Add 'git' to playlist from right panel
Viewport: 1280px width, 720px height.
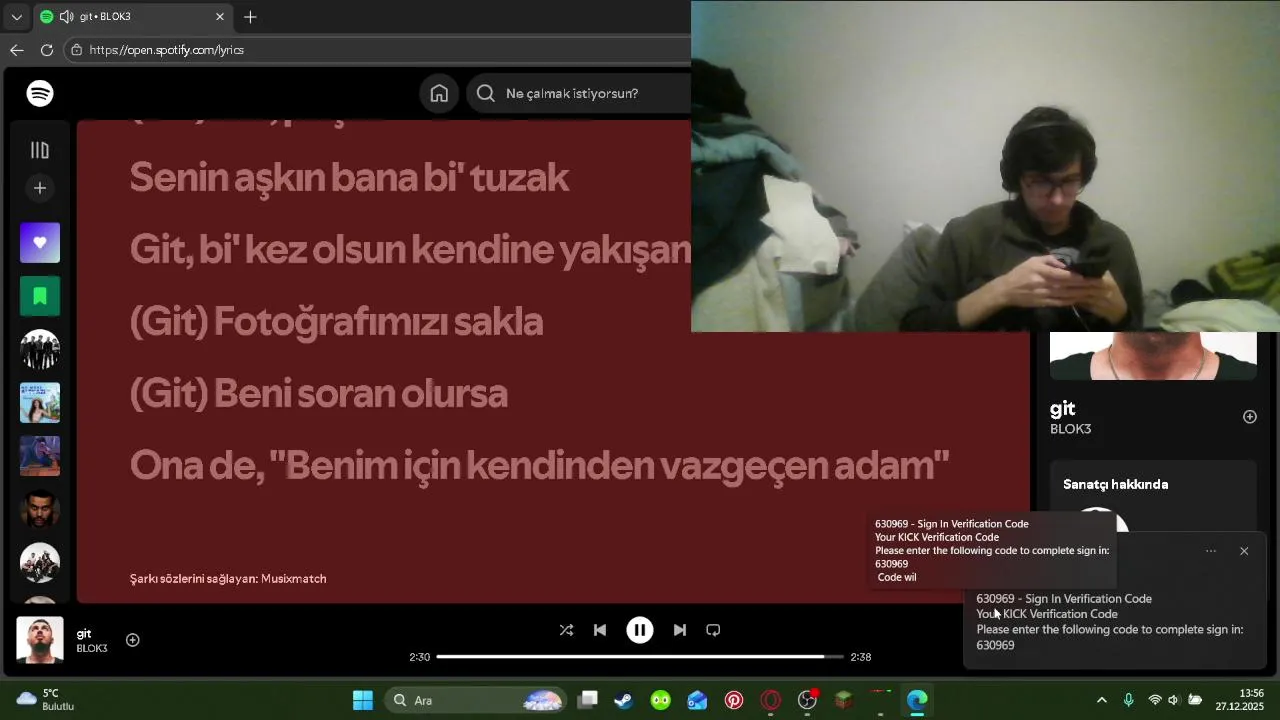click(x=1250, y=417)
